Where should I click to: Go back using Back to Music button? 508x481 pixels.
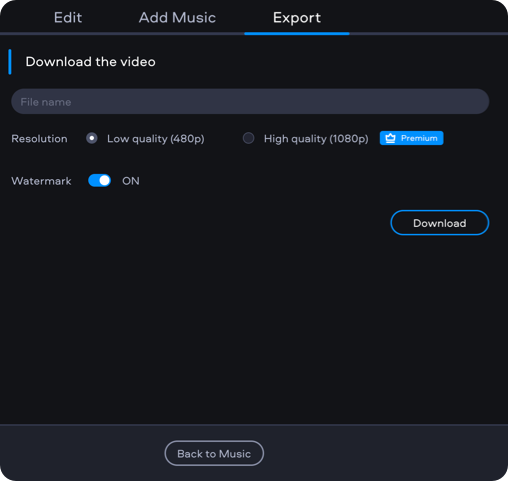coord(214,453)
